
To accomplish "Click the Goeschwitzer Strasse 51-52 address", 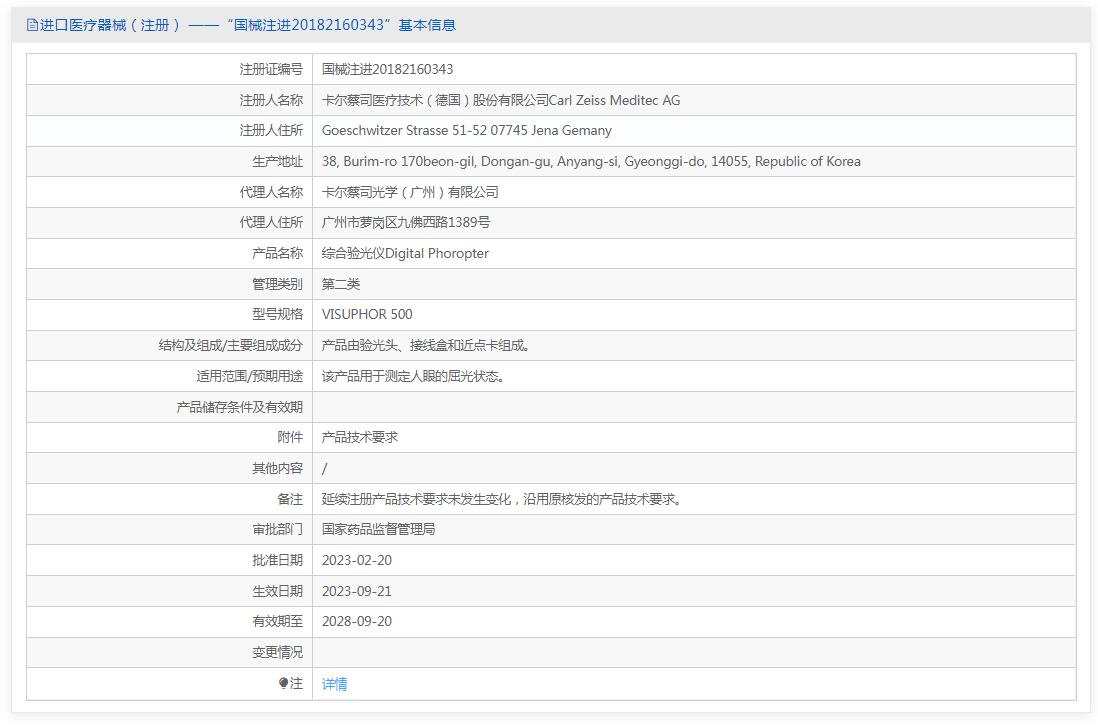I will point(466,130).
